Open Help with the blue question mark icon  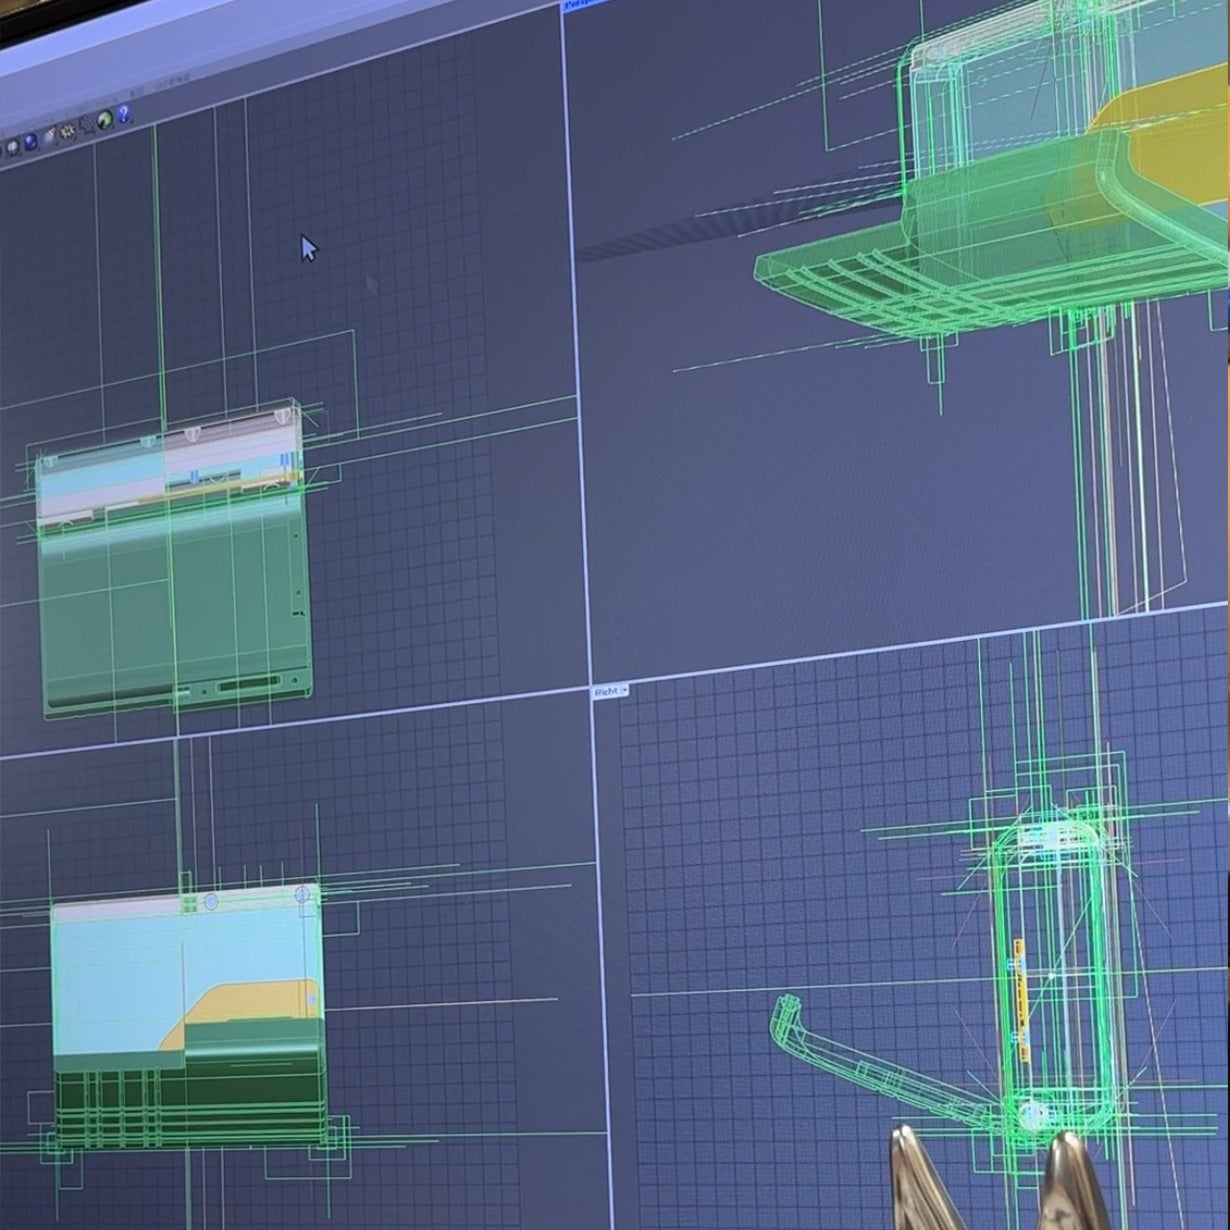123,114
